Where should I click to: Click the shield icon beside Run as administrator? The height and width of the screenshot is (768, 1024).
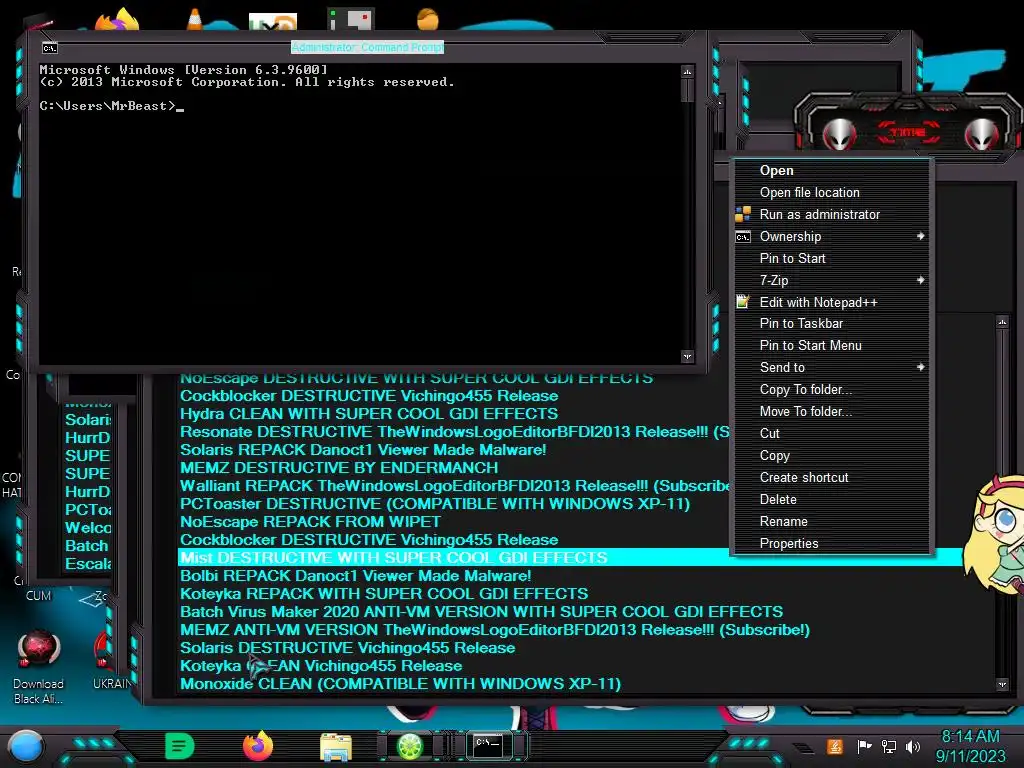point(743,214)
